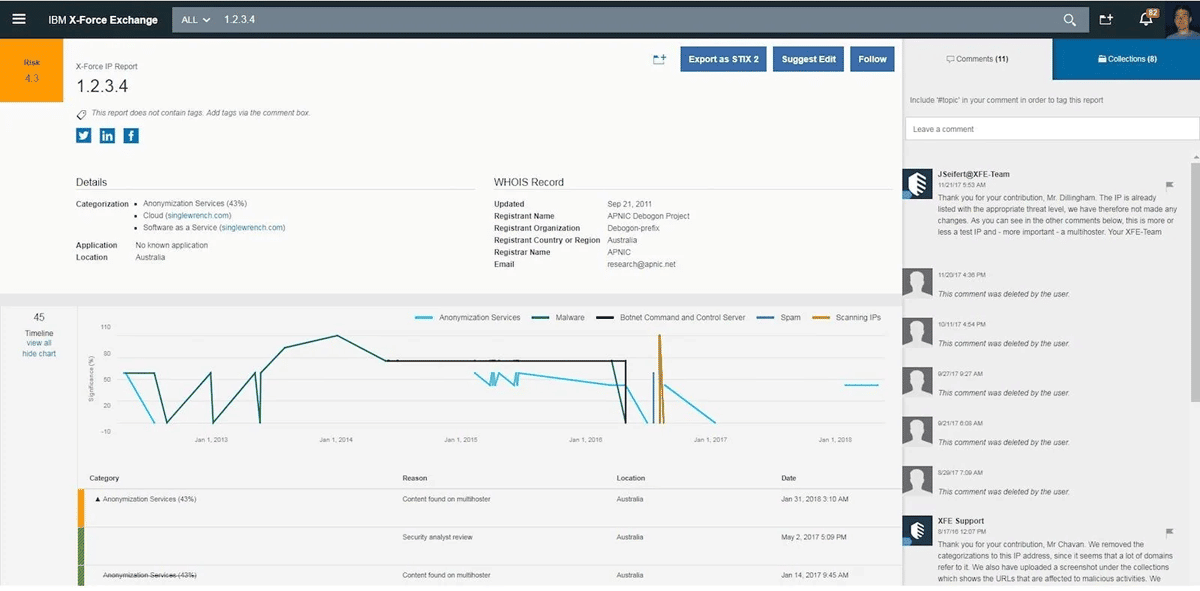The width and height of the screenshot is (1200, 591).
Task: Open the hamburger main menu
Action: (19, 19)
